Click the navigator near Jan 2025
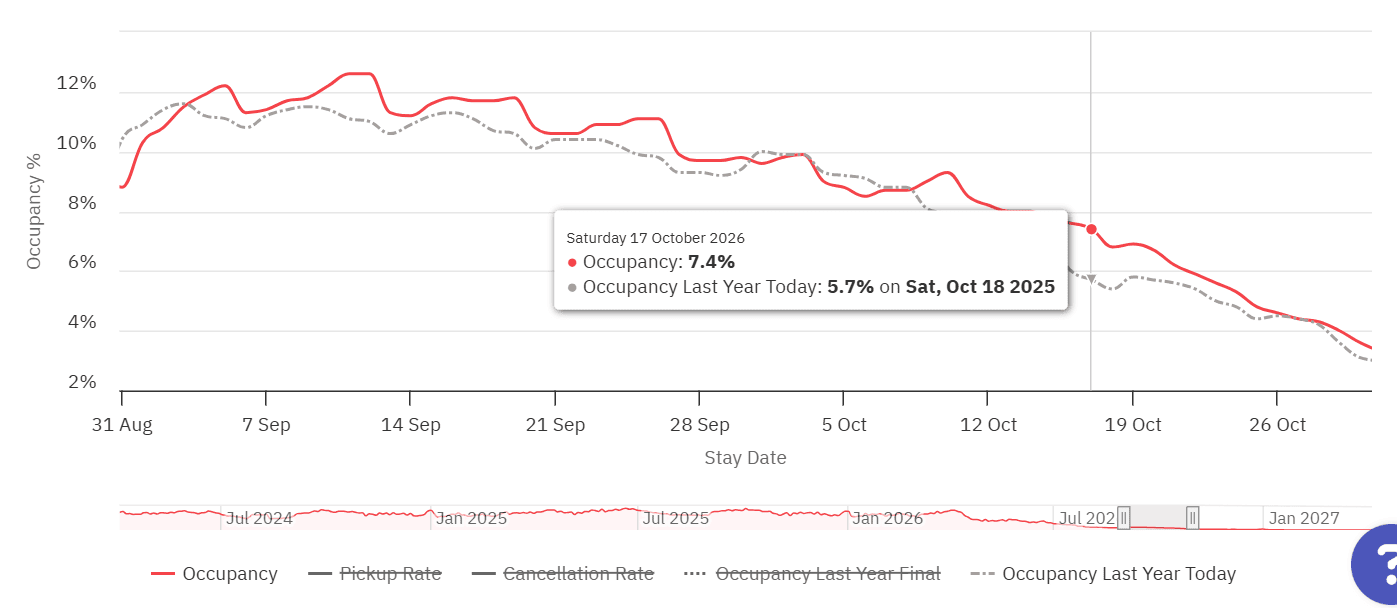1397x608 pixels. [472, 518]
